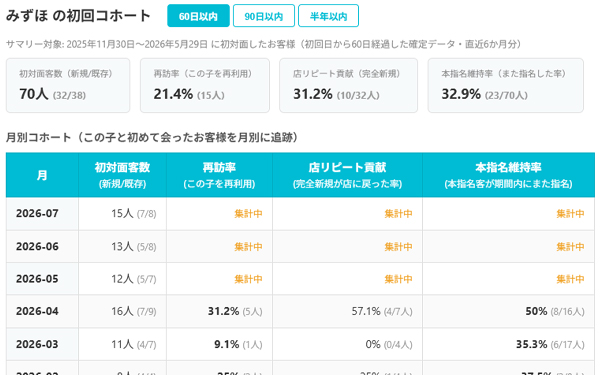The width and height of the screenshot is (600, 375).
Task: Click the 31.2% (5人) revisit rate cell
Action: 219,311
